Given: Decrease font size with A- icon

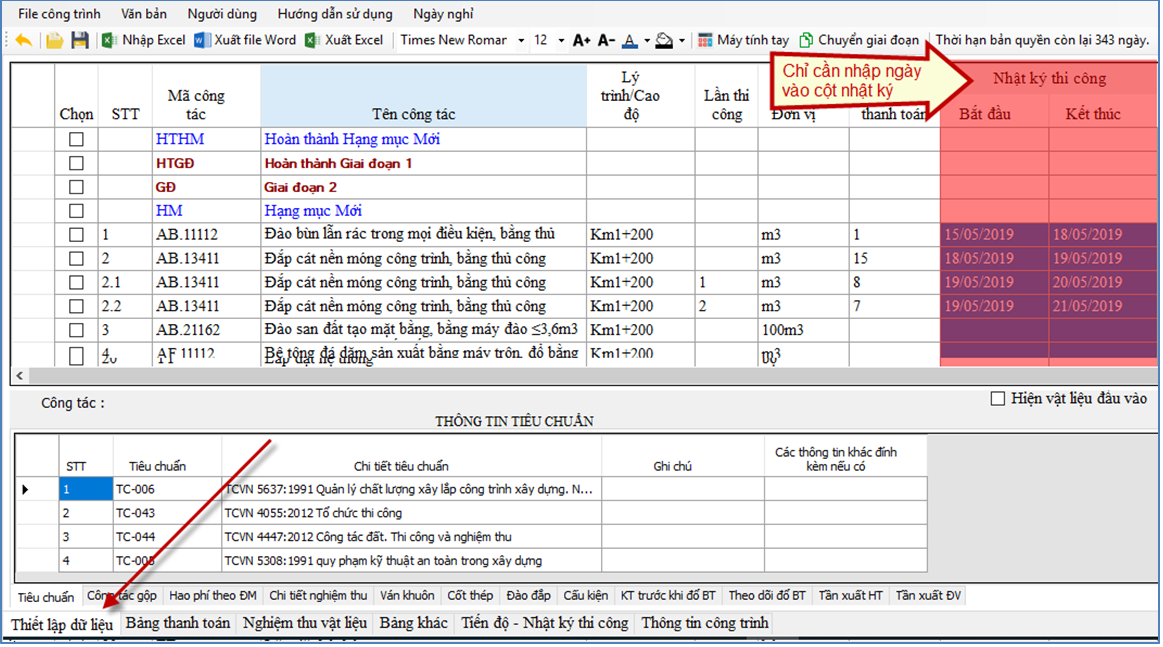Looking at the screenshot, I should pyautogui.click(x=606, y=41).
